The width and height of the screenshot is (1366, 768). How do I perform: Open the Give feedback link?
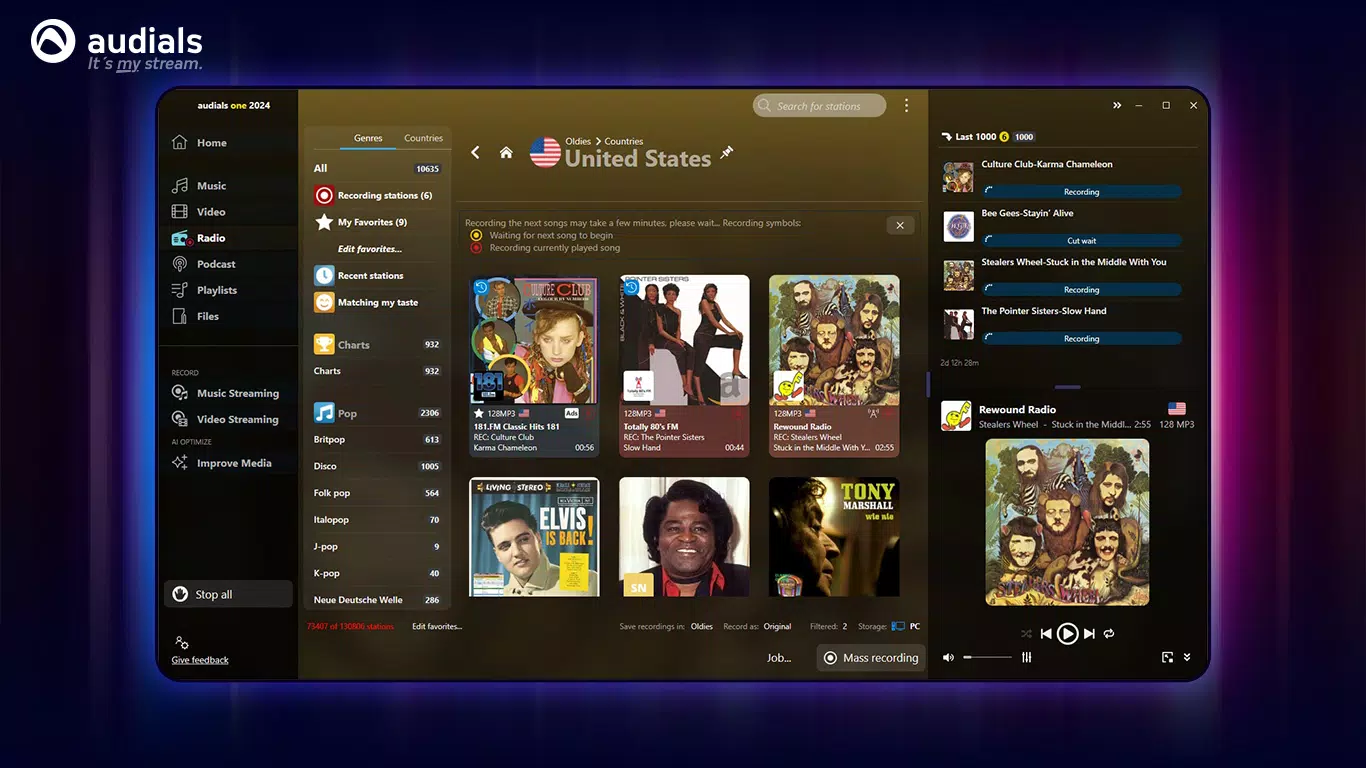200,660
